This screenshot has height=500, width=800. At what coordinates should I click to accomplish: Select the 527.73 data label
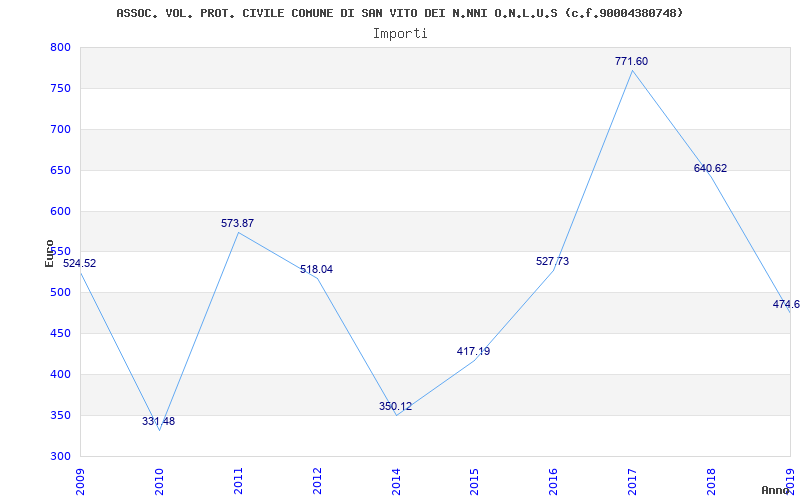(x=553, y=261)
